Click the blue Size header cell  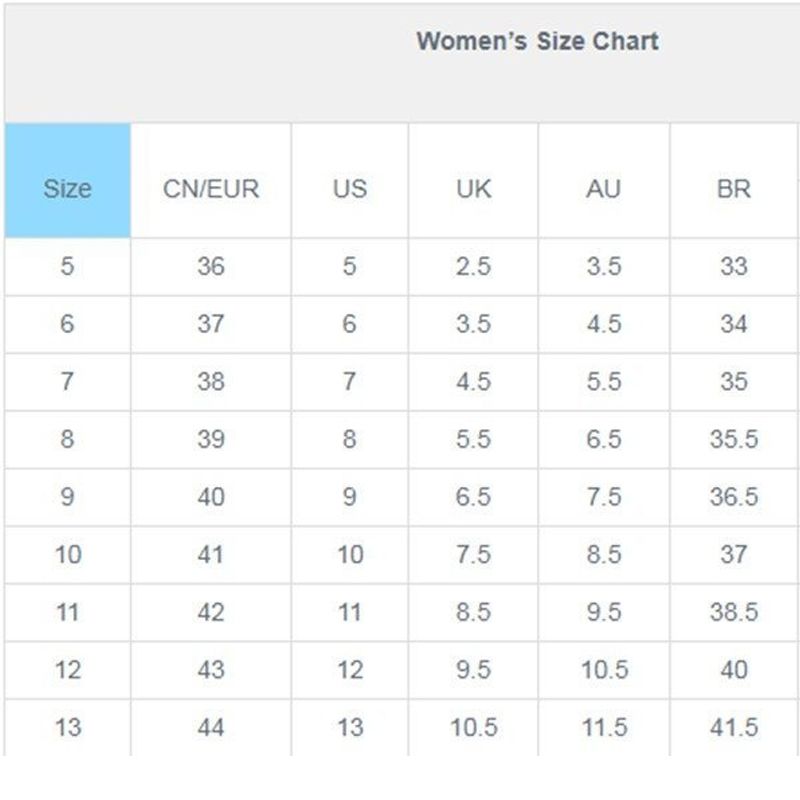(x=67, y=188)
